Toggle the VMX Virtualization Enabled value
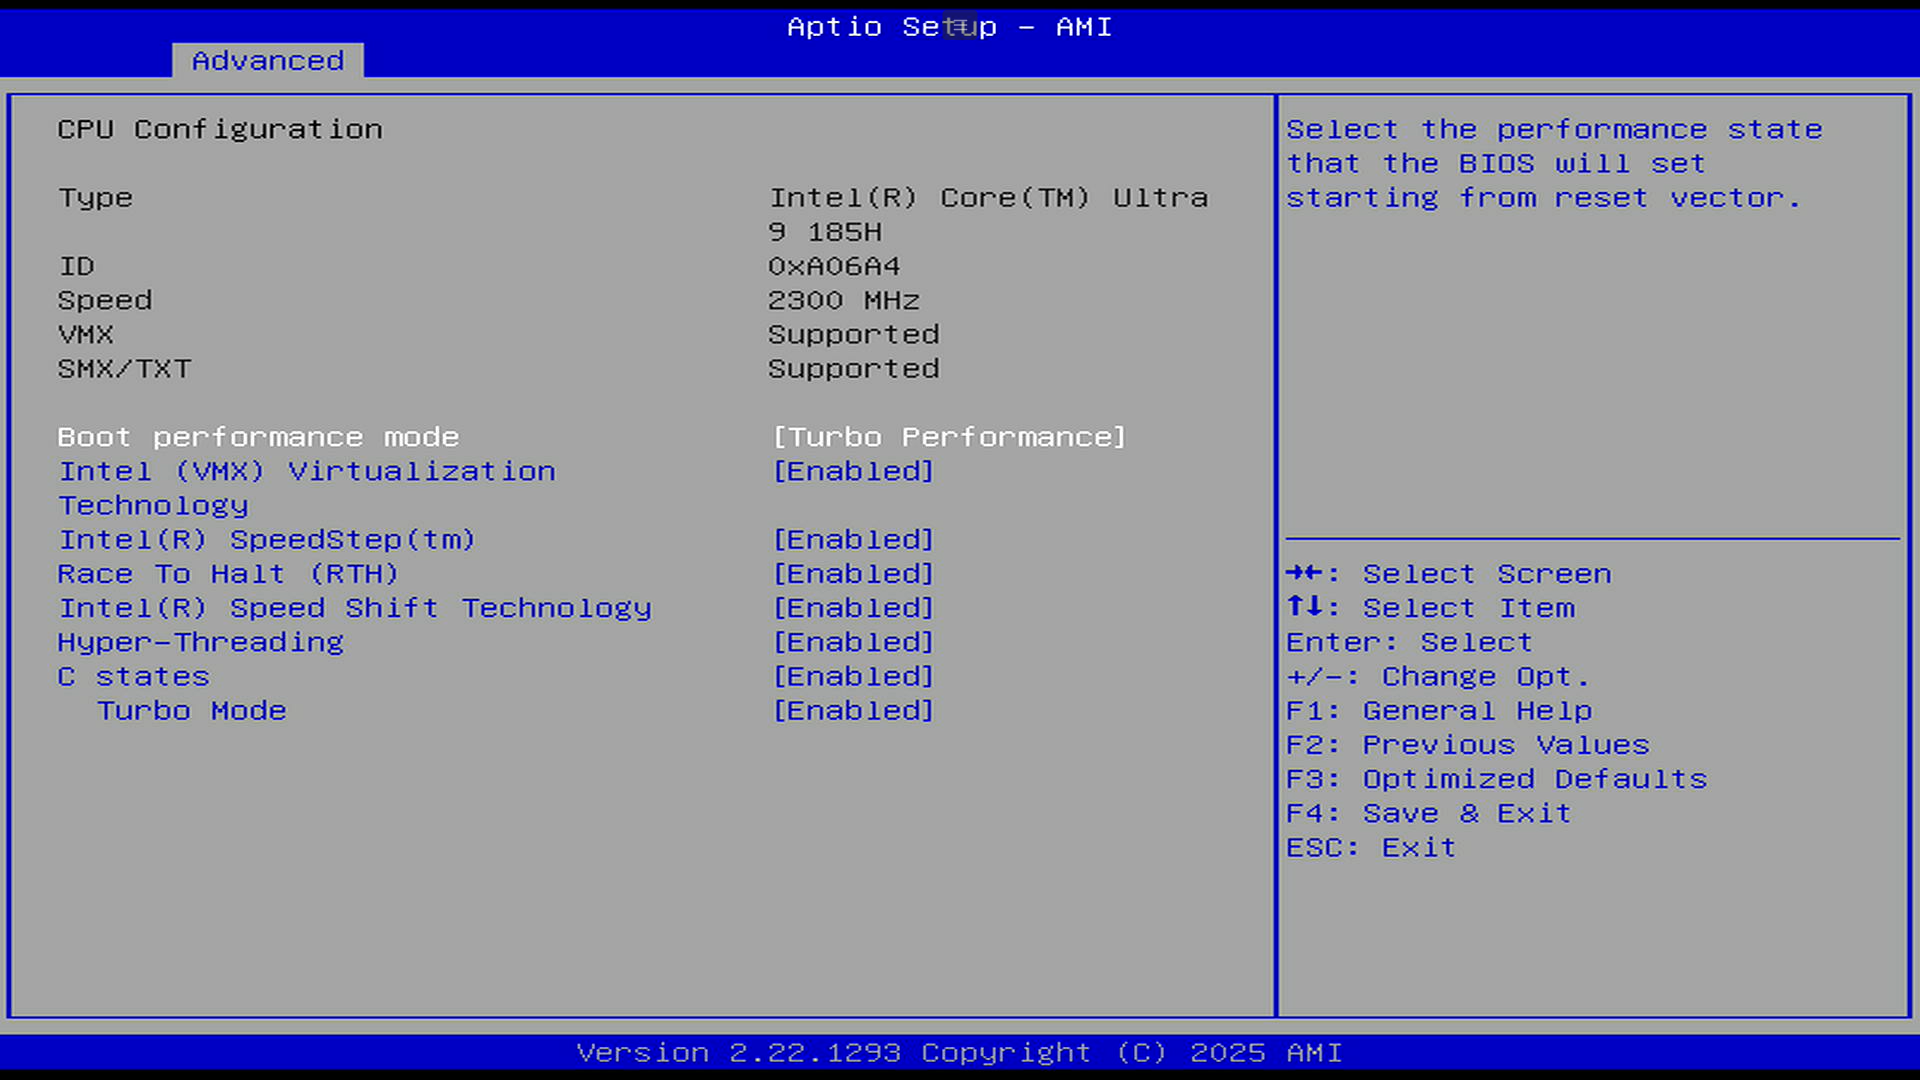 pos(853,472)
